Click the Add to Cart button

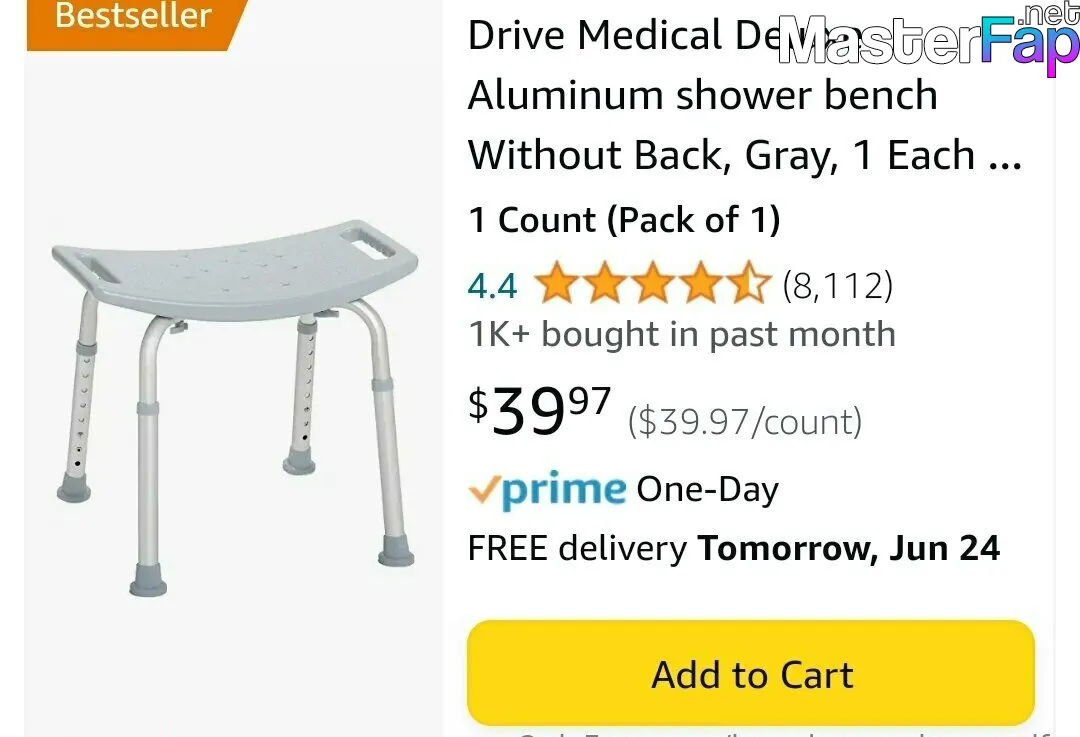[751, 673]
